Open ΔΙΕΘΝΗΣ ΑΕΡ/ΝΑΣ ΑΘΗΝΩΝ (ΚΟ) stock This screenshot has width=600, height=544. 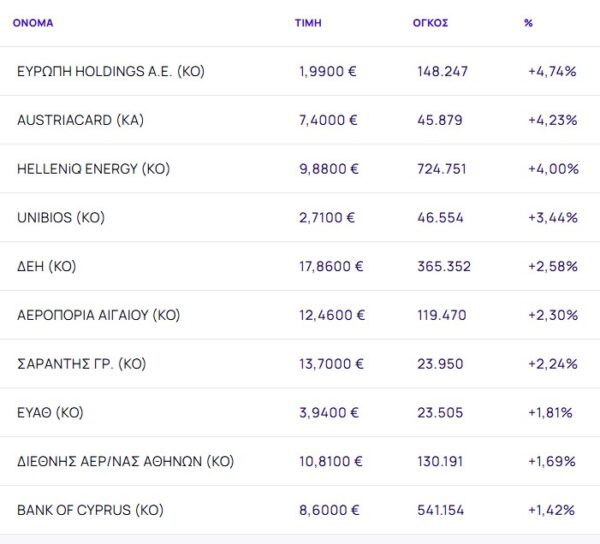(125, 461)
